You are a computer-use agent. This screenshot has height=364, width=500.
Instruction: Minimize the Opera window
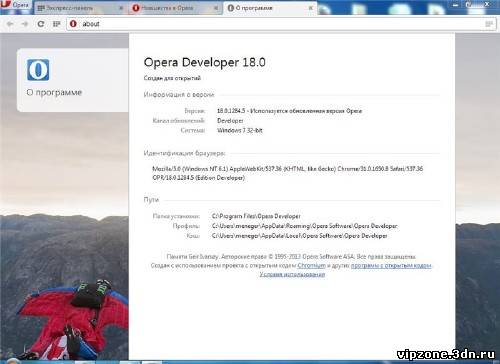coord(456,5)
